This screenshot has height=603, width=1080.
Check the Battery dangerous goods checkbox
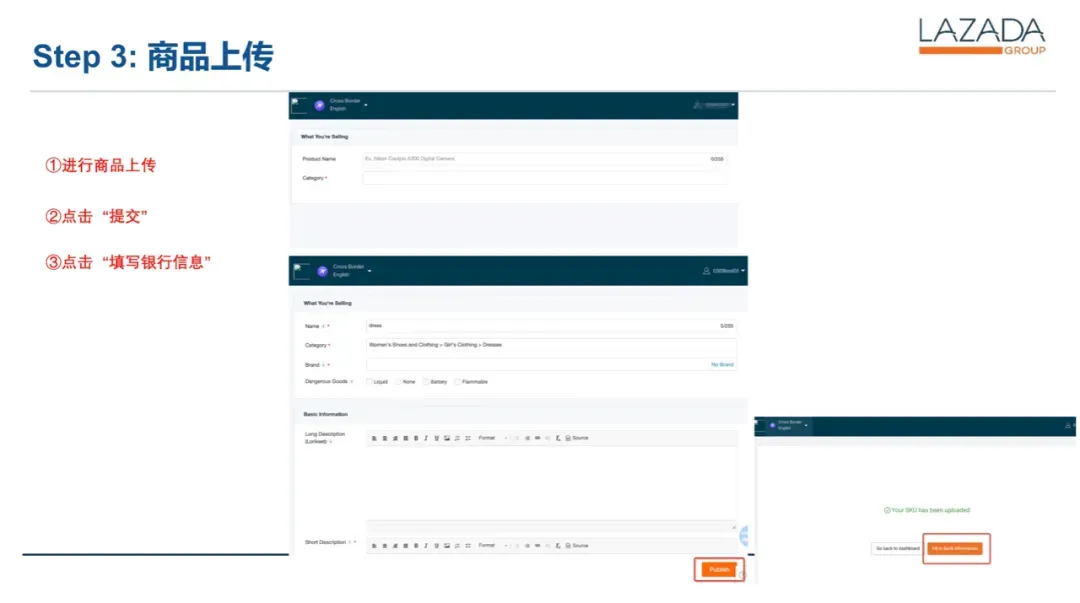coord(426,382)
